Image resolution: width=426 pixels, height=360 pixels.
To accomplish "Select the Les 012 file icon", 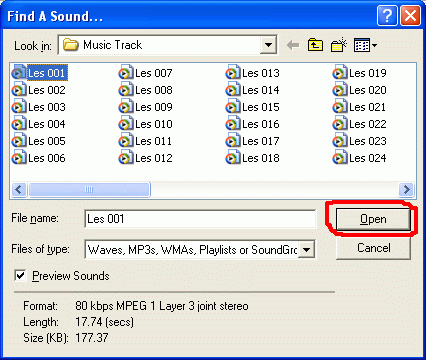I will [x=126, y=158].
